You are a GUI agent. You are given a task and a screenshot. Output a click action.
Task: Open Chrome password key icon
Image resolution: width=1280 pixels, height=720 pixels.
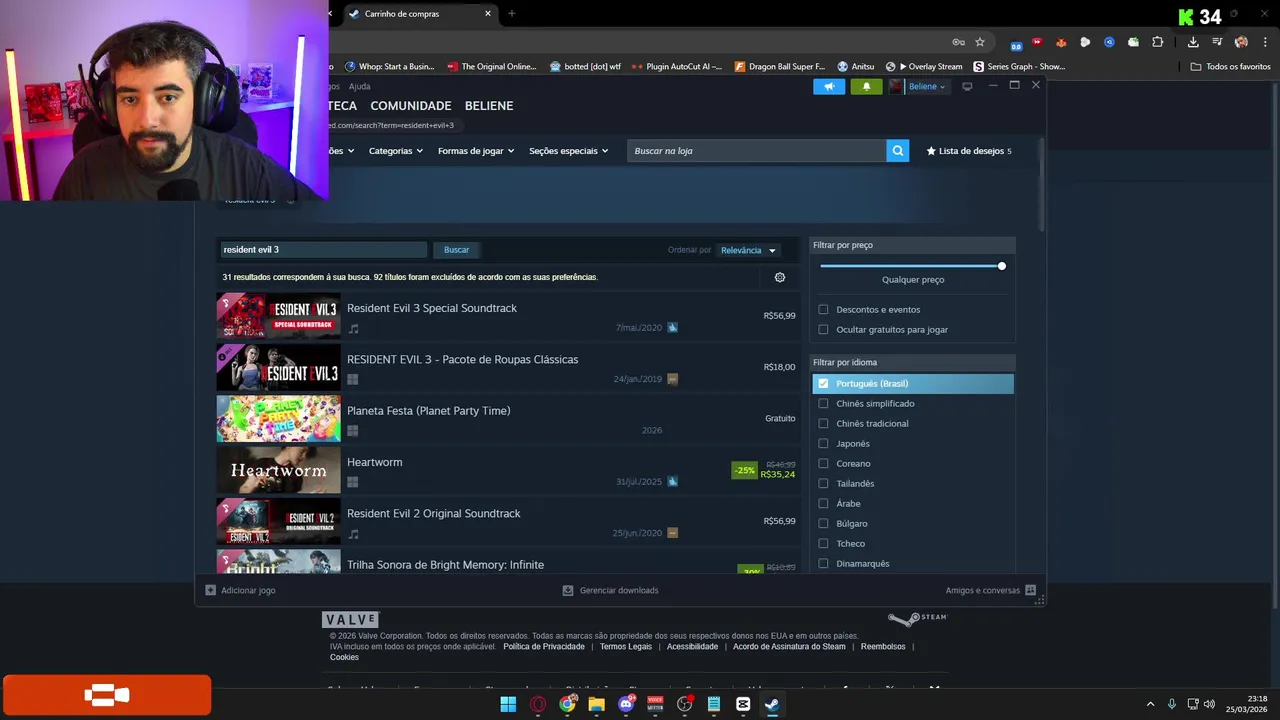958,42
